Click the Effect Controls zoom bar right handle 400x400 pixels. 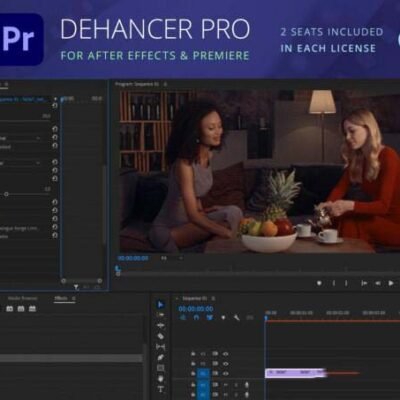pos(99,281)
